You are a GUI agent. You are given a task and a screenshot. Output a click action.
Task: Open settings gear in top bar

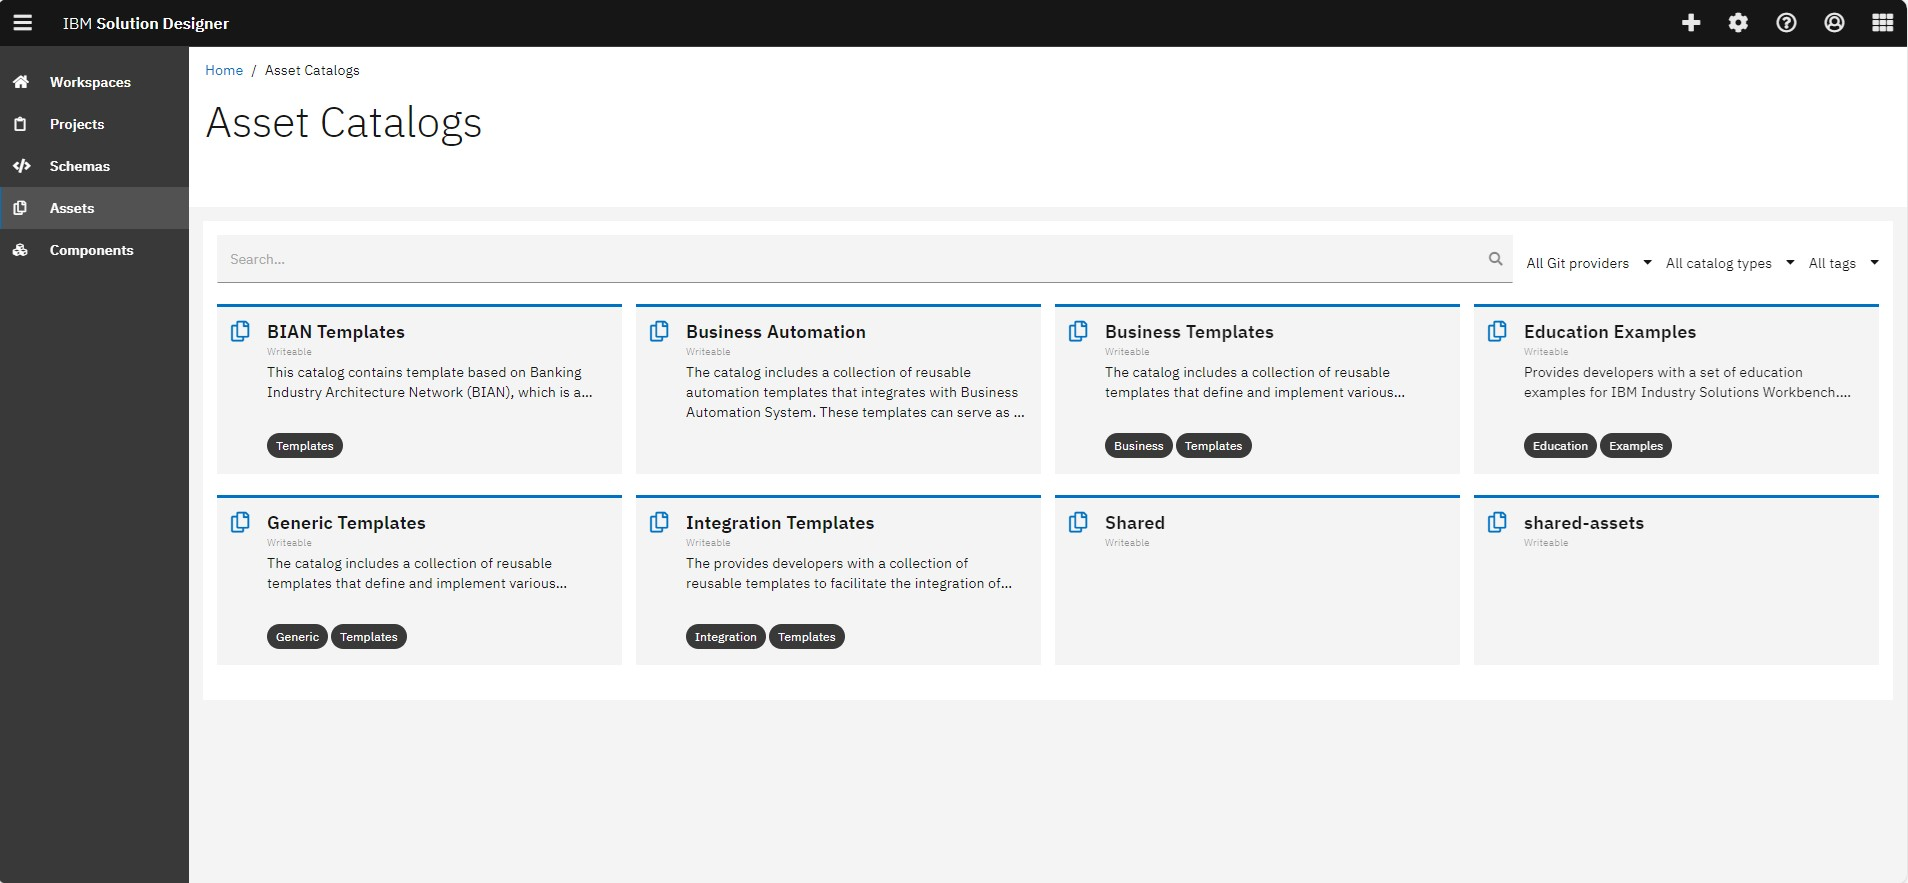point(1738,22)
